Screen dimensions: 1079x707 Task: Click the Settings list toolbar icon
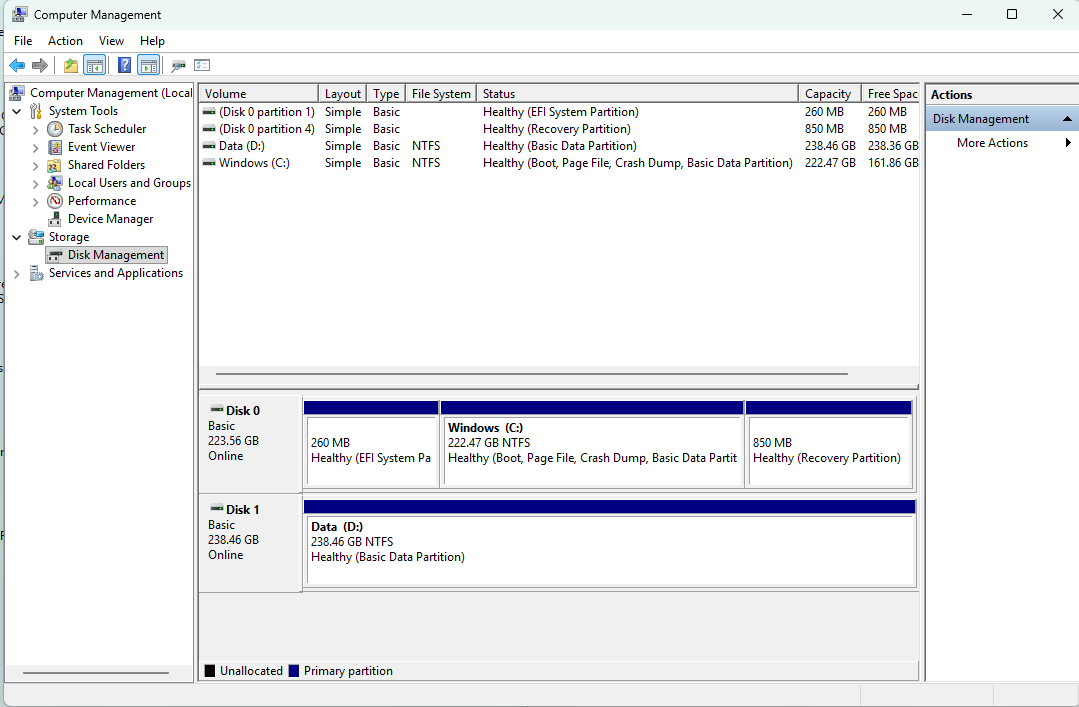[x=202, y=65]
